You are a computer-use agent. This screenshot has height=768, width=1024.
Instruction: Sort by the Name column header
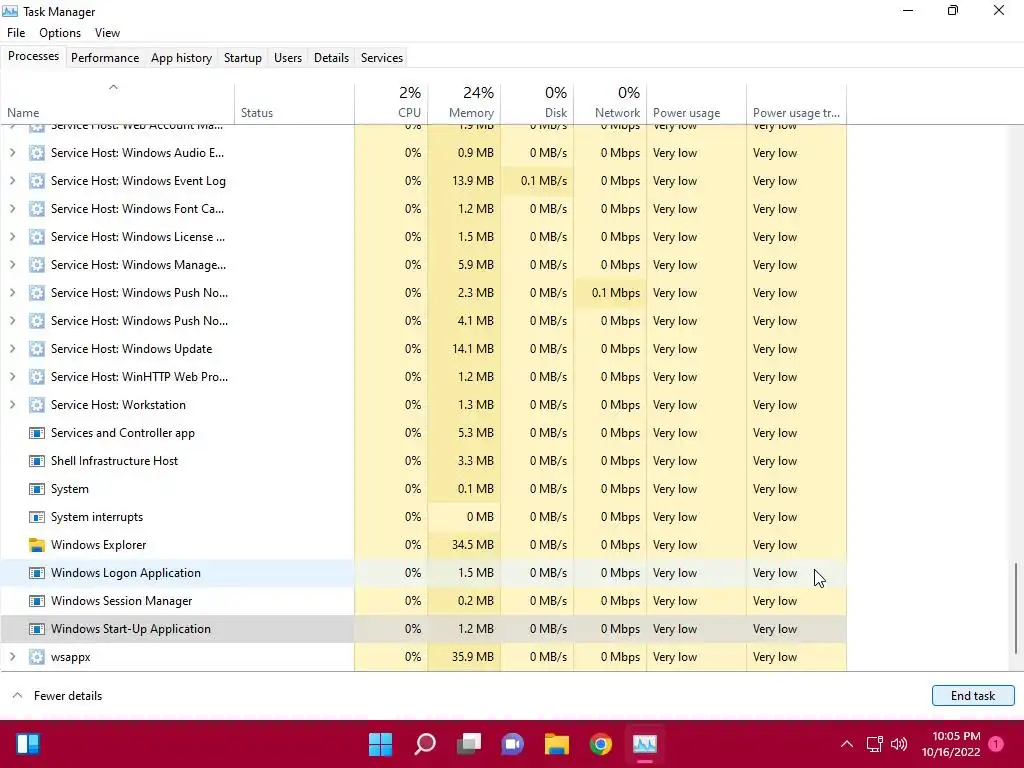click(118, 103)
